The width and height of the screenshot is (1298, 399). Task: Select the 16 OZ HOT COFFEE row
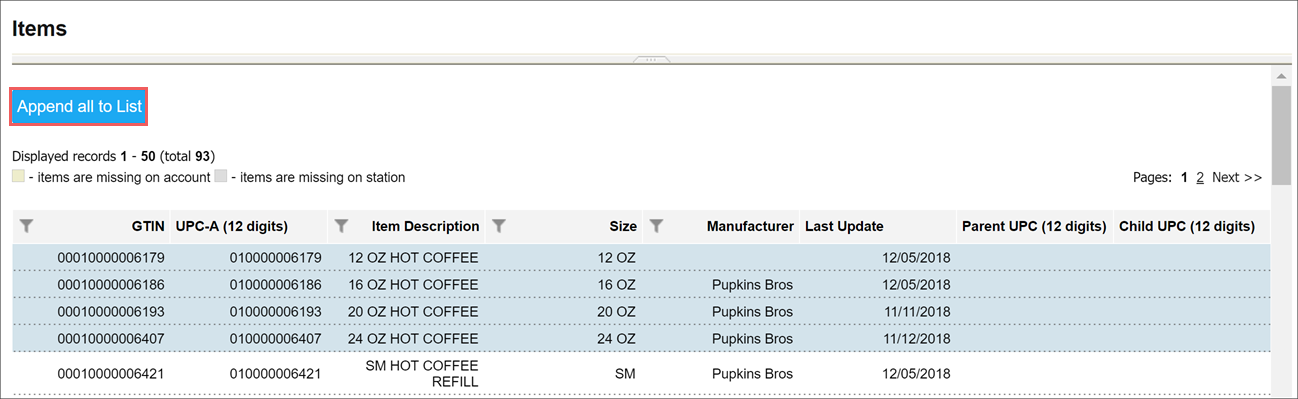pyautogui.click(x=641, y=285)
